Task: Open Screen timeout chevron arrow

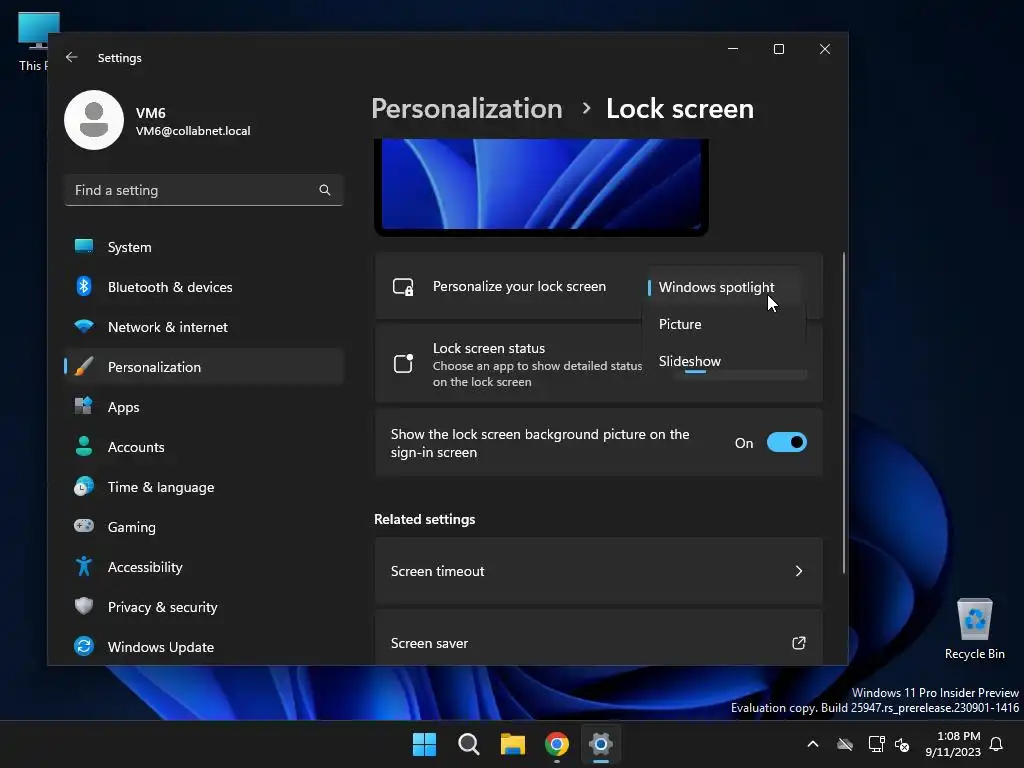Action: tap(799, 571)
